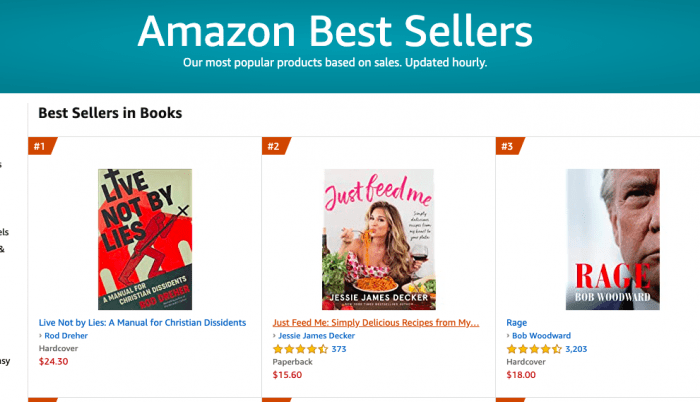This screenshot has width=700, height=402.
Task: Click the Amazon Best Sellers banner heading
Action: point(335,32)
